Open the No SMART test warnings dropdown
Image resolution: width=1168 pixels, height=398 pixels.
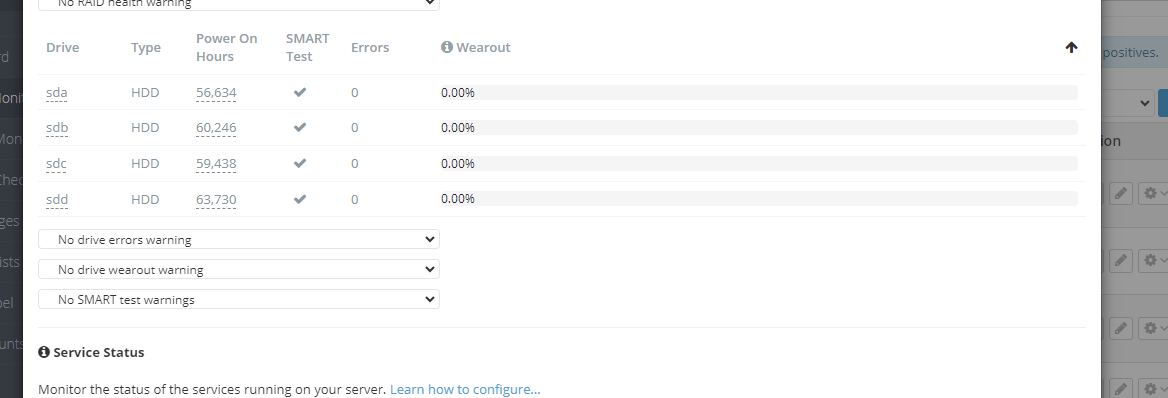tap(238, 299)
